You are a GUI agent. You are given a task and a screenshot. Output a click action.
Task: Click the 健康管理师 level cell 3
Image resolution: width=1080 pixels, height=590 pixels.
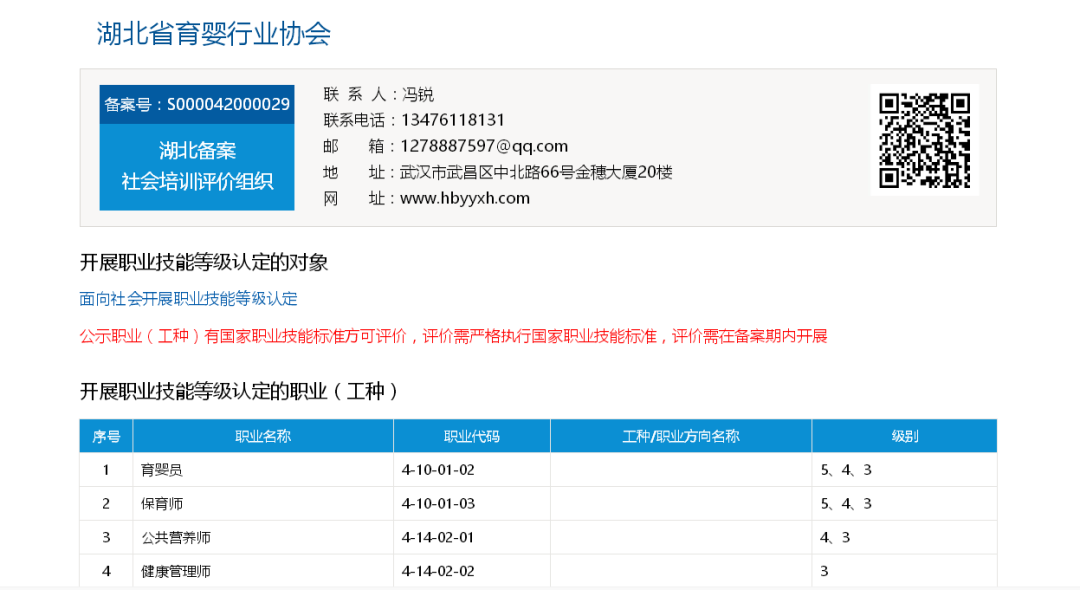pos(904,571)
